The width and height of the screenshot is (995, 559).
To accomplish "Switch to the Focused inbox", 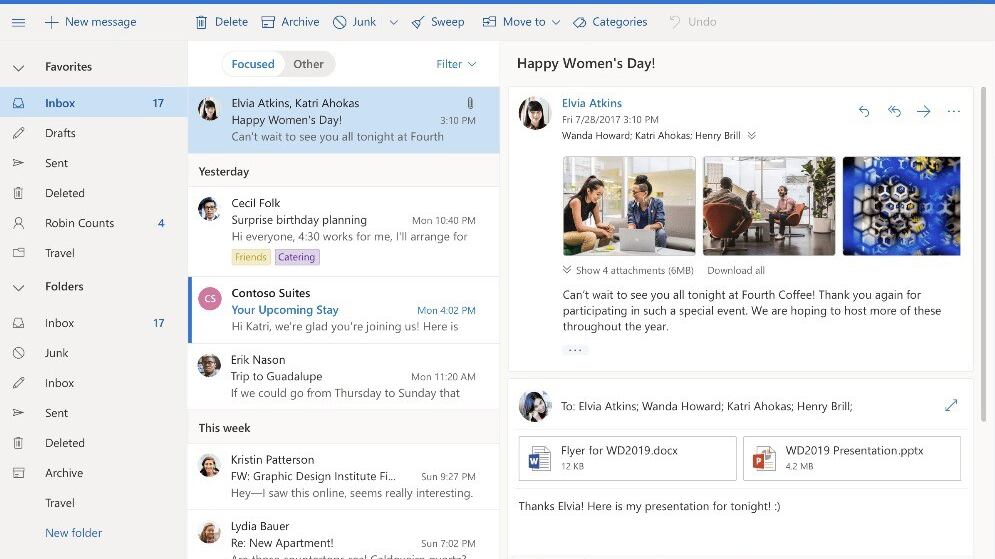I will pyautogui.click(x=253, y=64).
